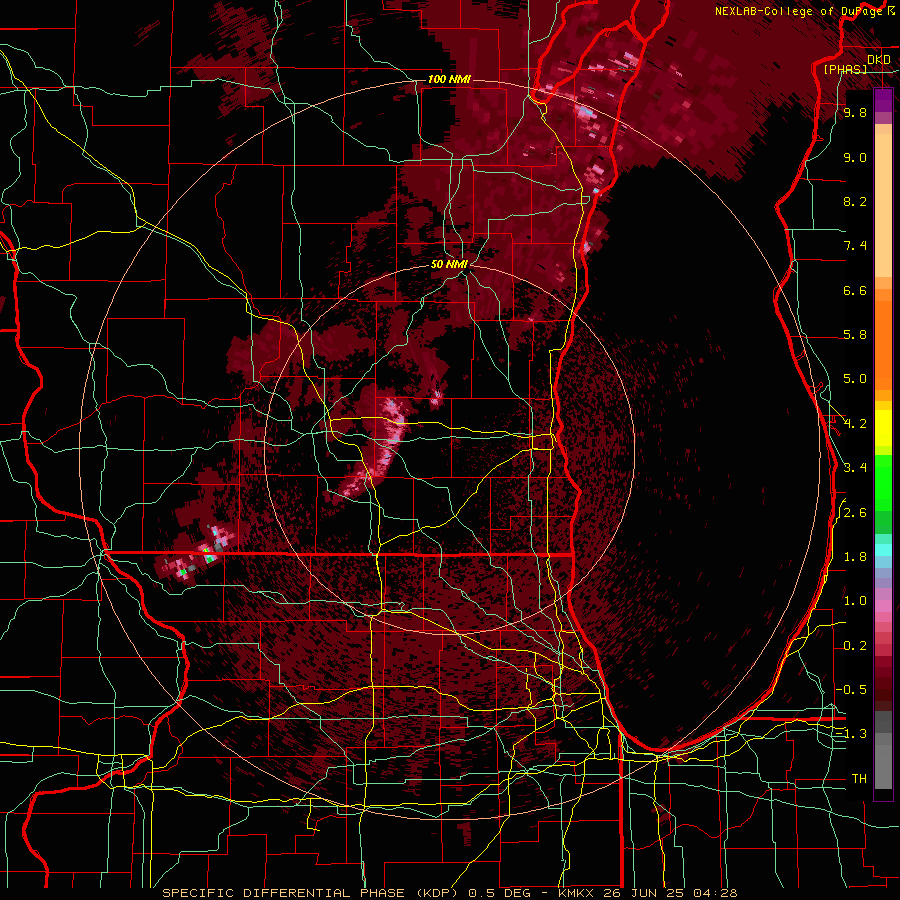Pick the yellow band of color scale
900x900 pixels.
click(883, 428)
